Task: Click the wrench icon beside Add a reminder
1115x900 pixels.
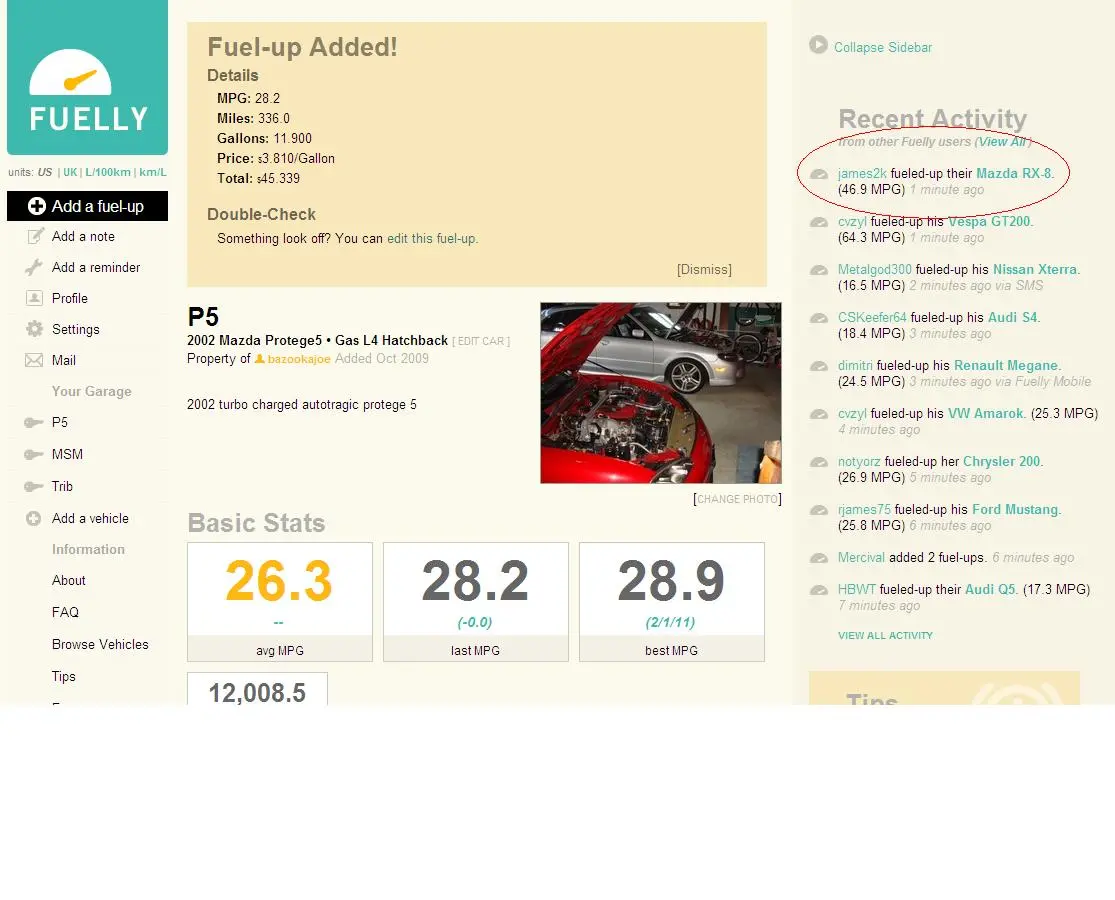Action: (x=34, y=268)
